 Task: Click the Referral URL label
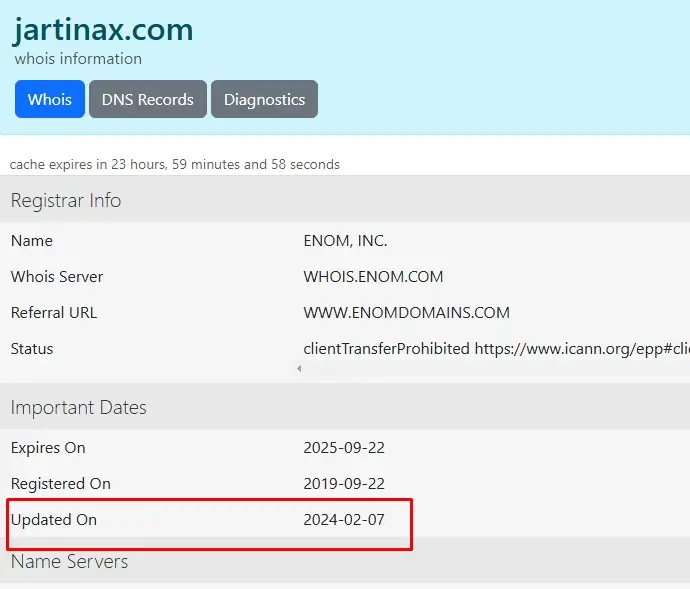pos(54,313)
